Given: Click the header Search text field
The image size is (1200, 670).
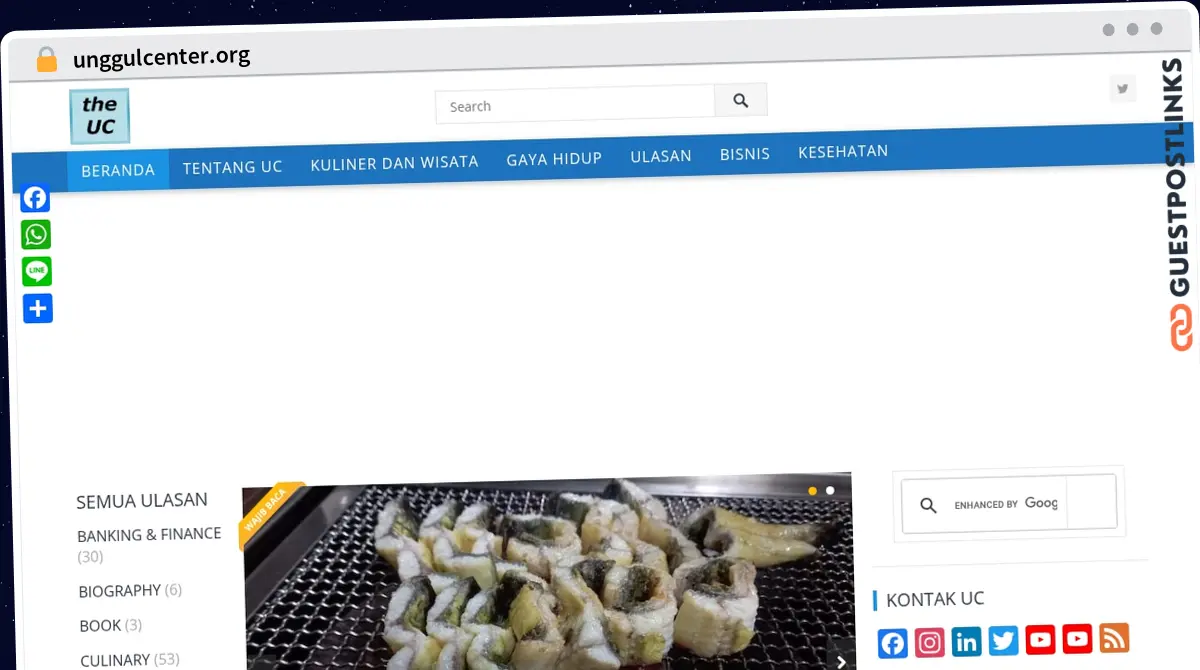Looking at the screenshot, I should click(575, 105).
